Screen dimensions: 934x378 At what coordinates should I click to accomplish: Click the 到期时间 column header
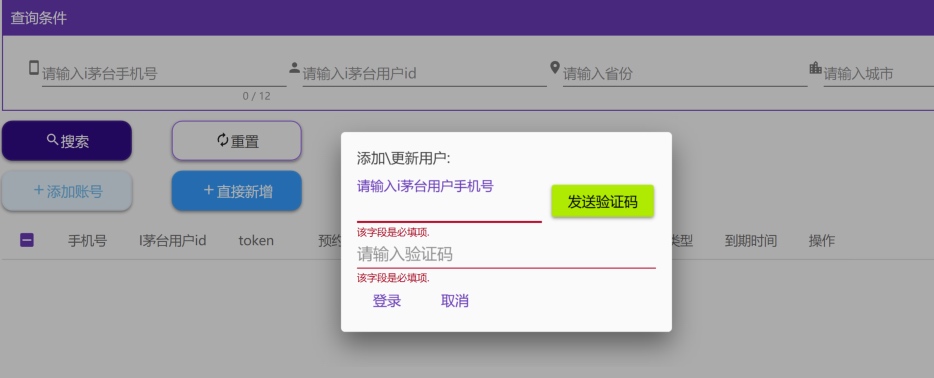(x=751, y=240)
